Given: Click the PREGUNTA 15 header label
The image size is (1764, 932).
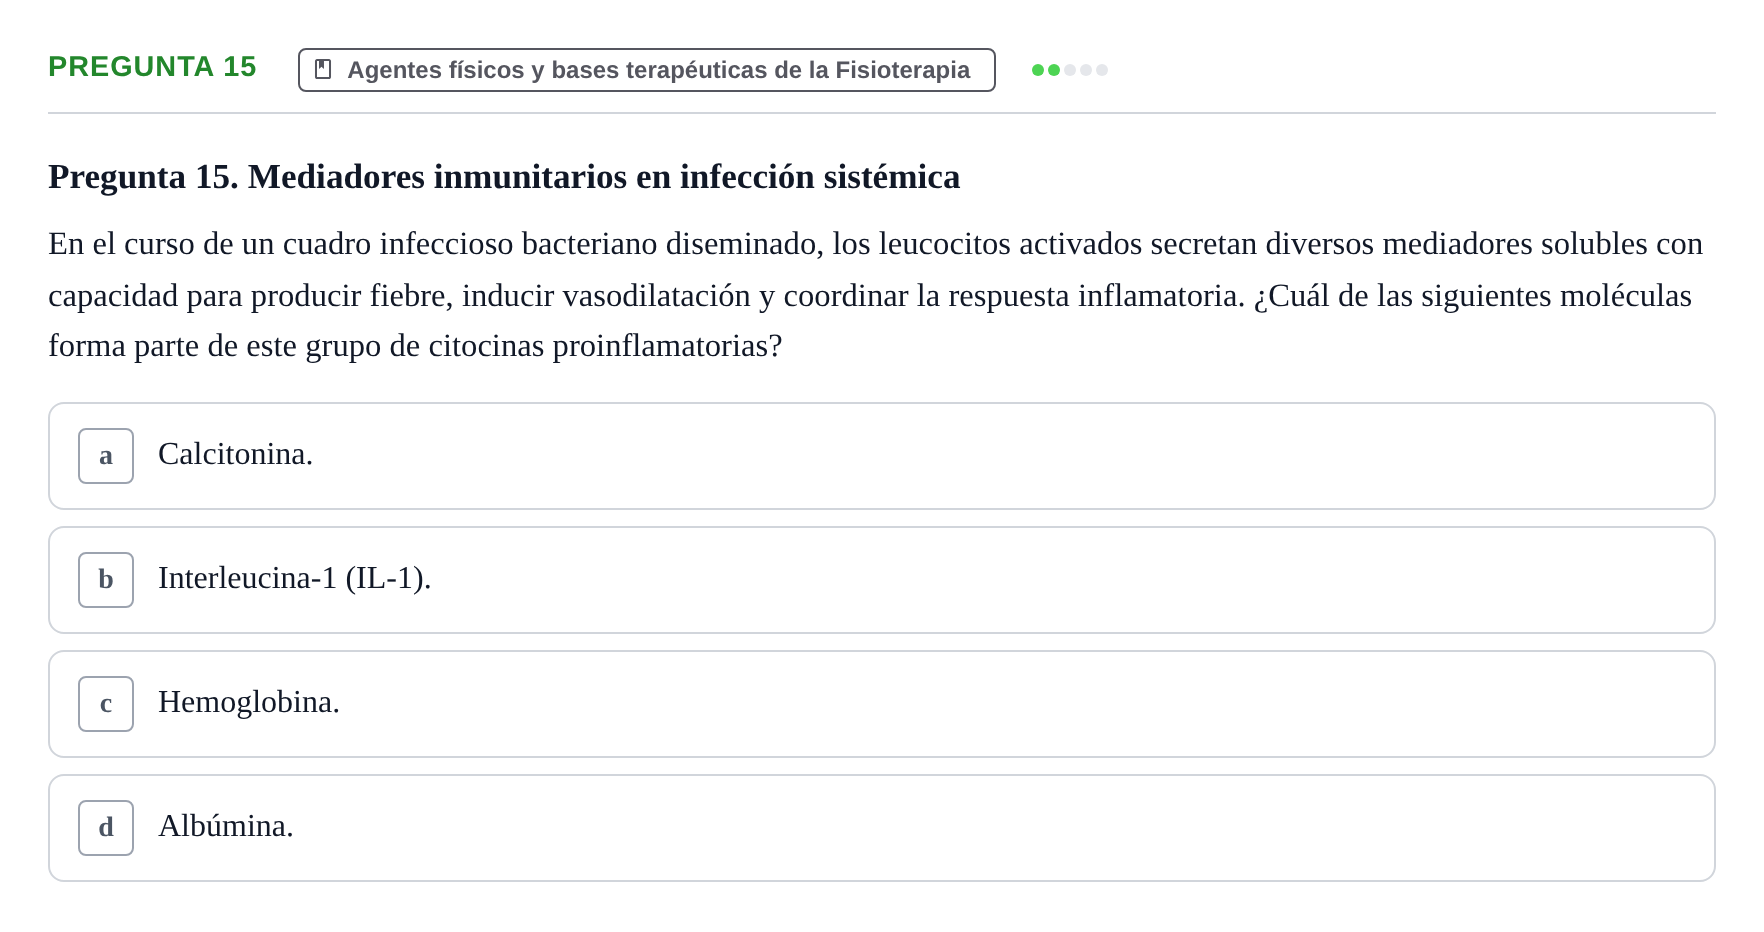Looking at the screenshot, I should click(152, 66).
